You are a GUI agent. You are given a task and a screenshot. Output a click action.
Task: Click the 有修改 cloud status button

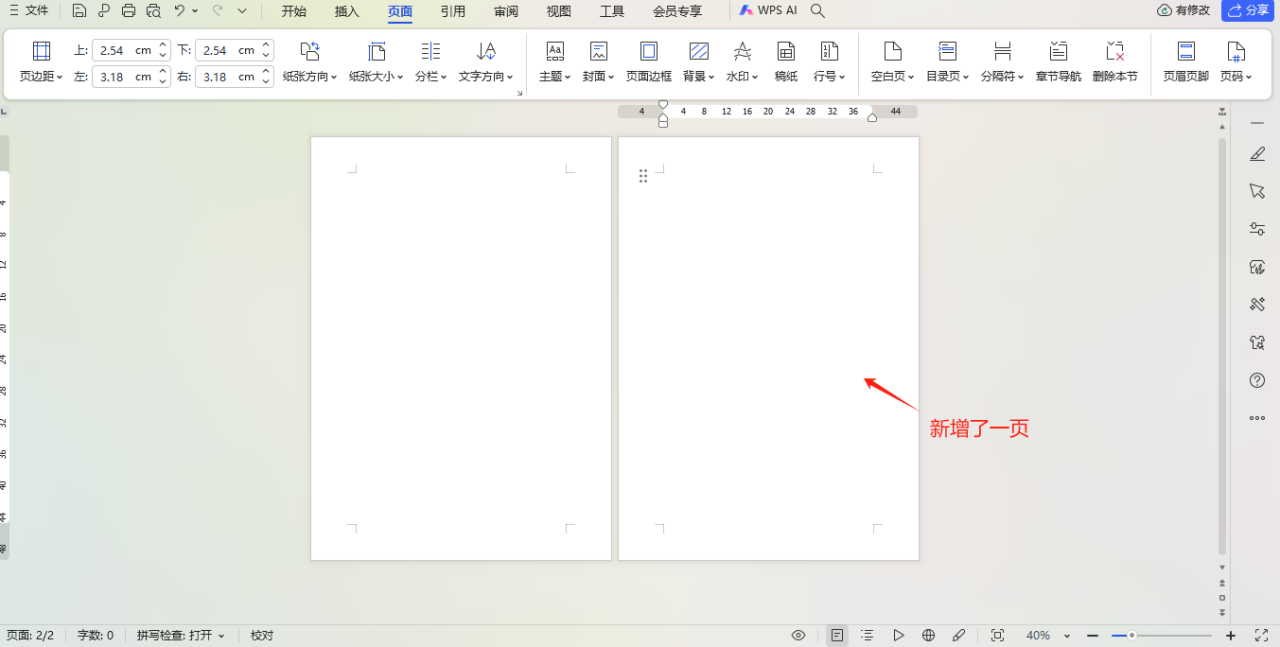[x=1183, y=10]
